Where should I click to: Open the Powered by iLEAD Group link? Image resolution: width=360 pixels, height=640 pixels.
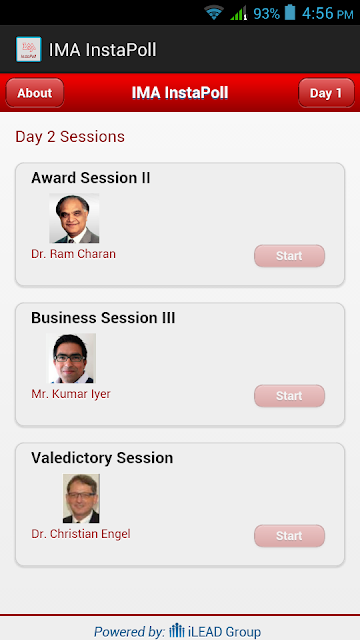tap(177, 631)
